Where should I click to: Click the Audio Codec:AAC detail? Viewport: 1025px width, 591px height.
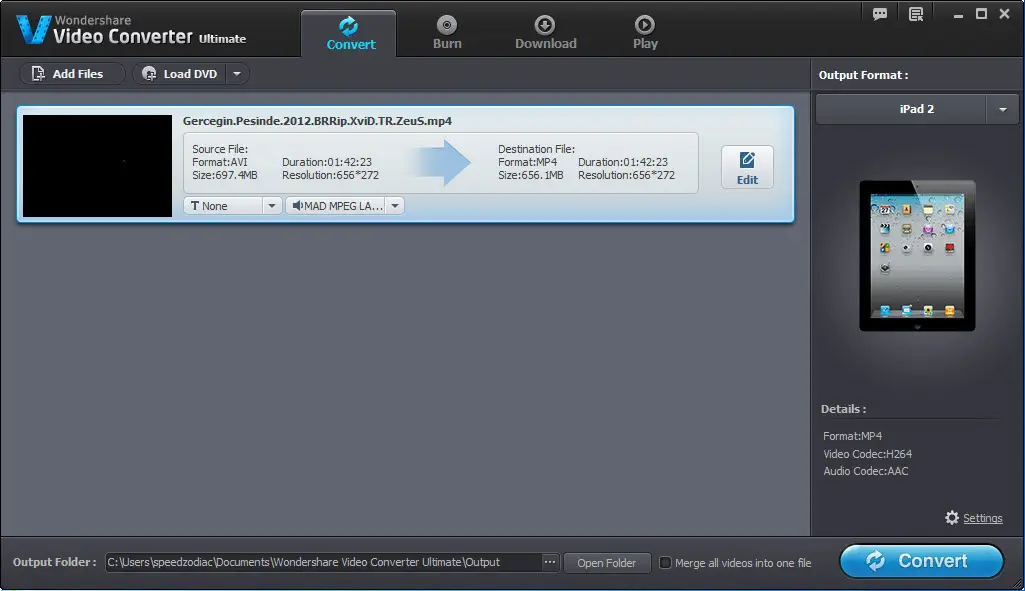click(x=865, y=471)
